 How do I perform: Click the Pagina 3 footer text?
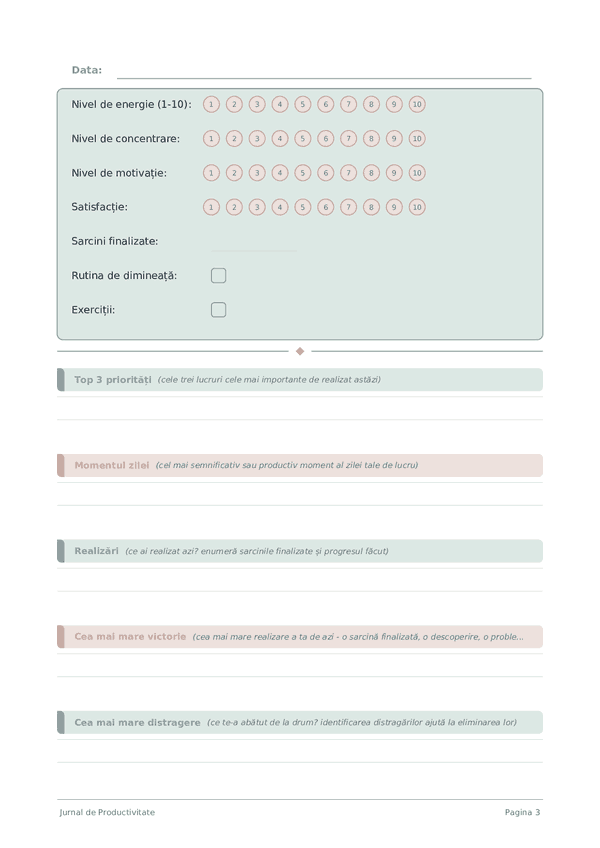coord(522,812)
